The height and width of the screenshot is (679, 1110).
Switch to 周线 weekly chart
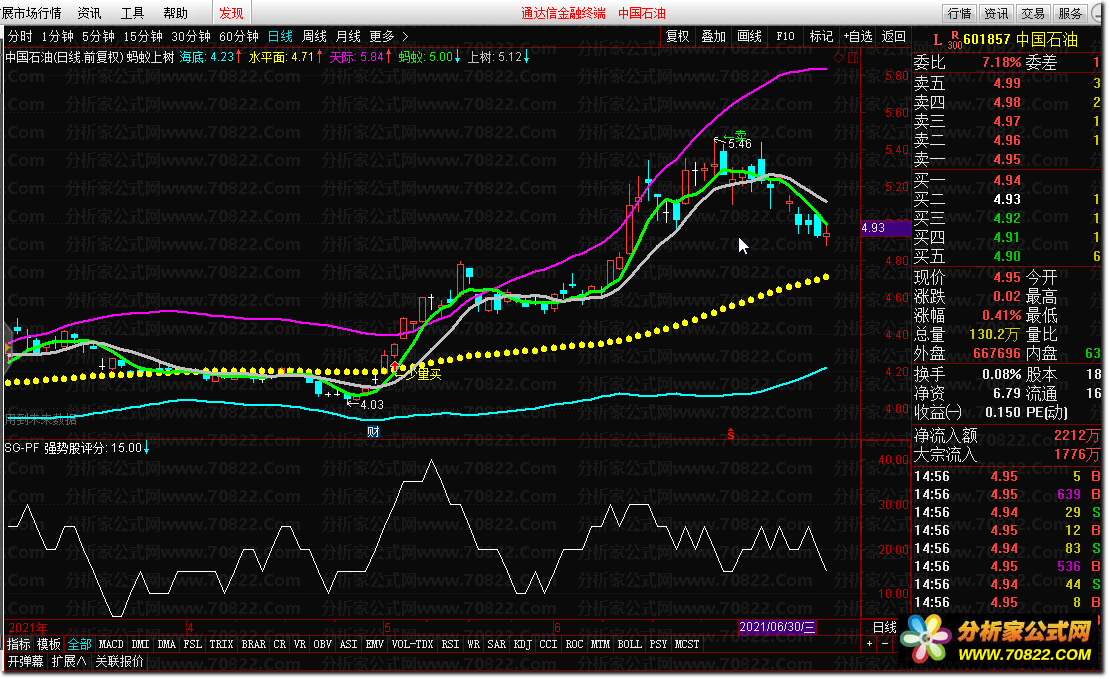pos(314,36)
